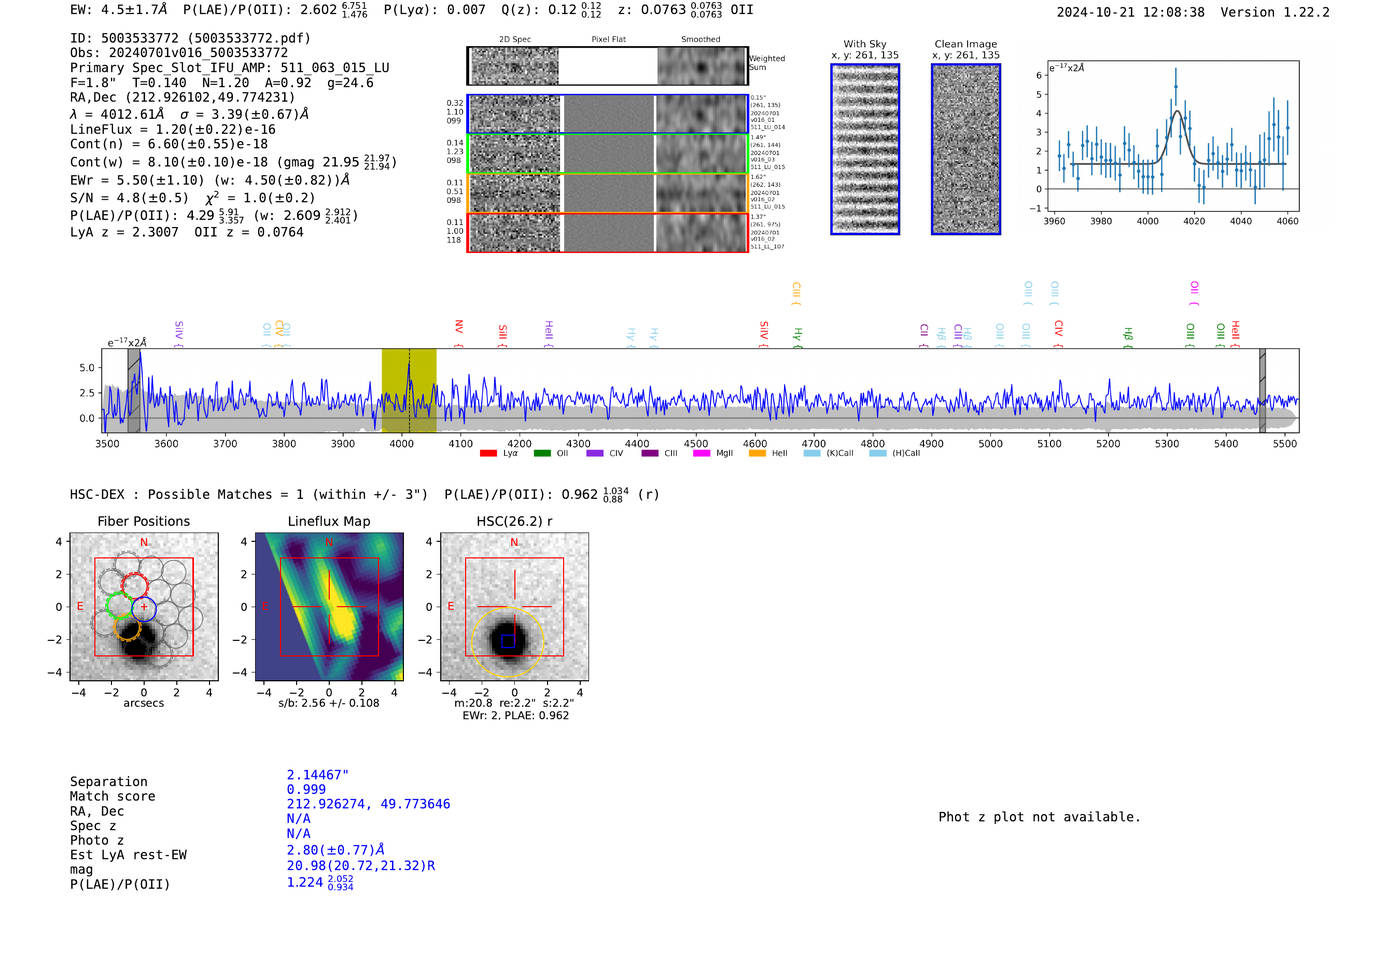Click the magenta MgII legend swatch

(x=701, y=454)
